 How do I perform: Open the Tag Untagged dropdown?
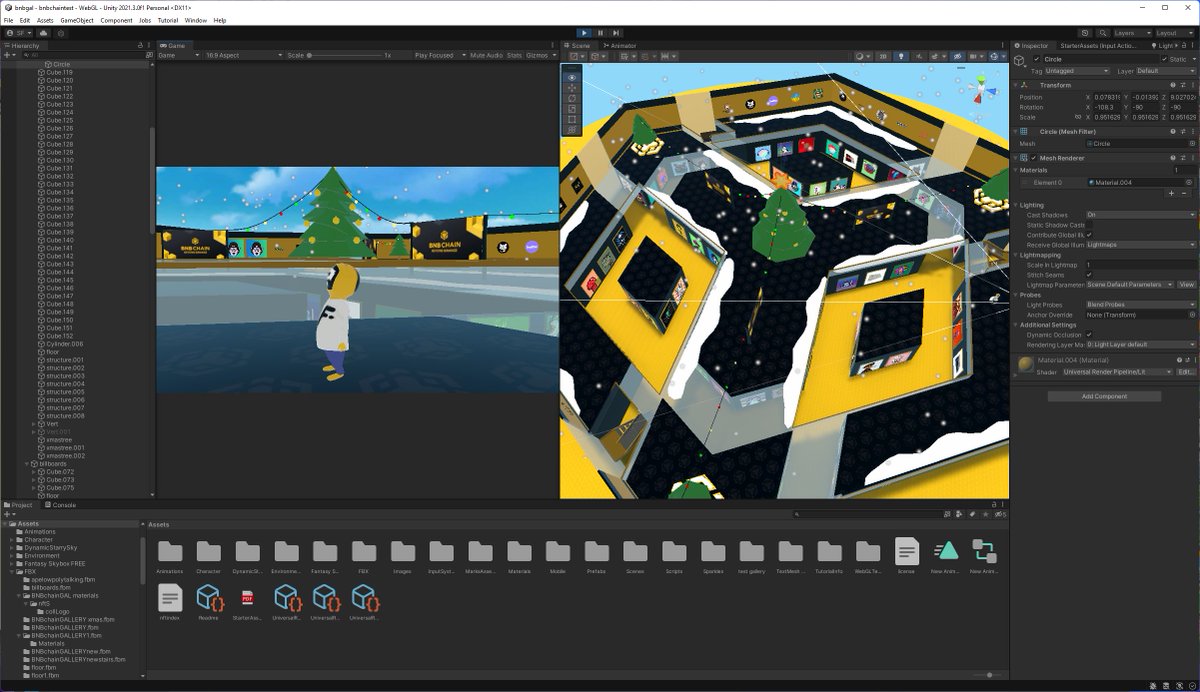(1077, 71)
